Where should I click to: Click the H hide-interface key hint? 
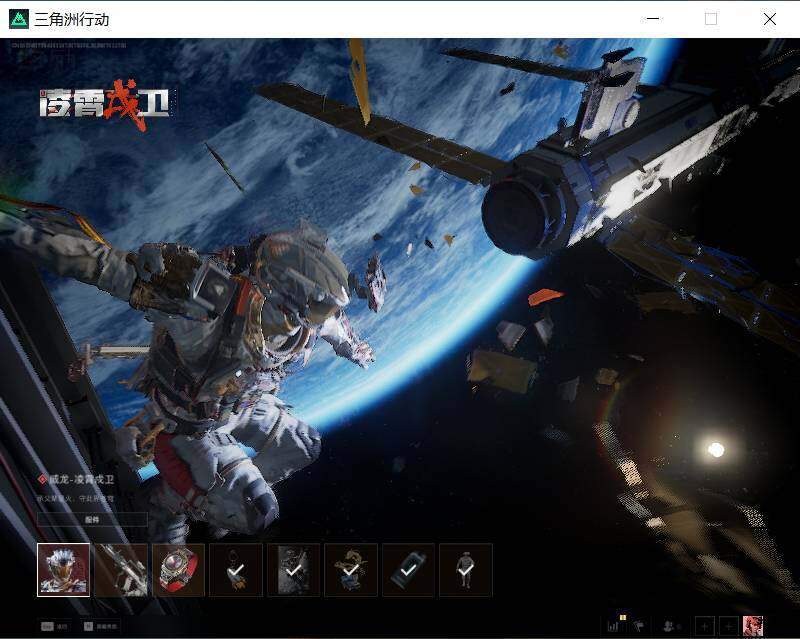coord(100,626)
